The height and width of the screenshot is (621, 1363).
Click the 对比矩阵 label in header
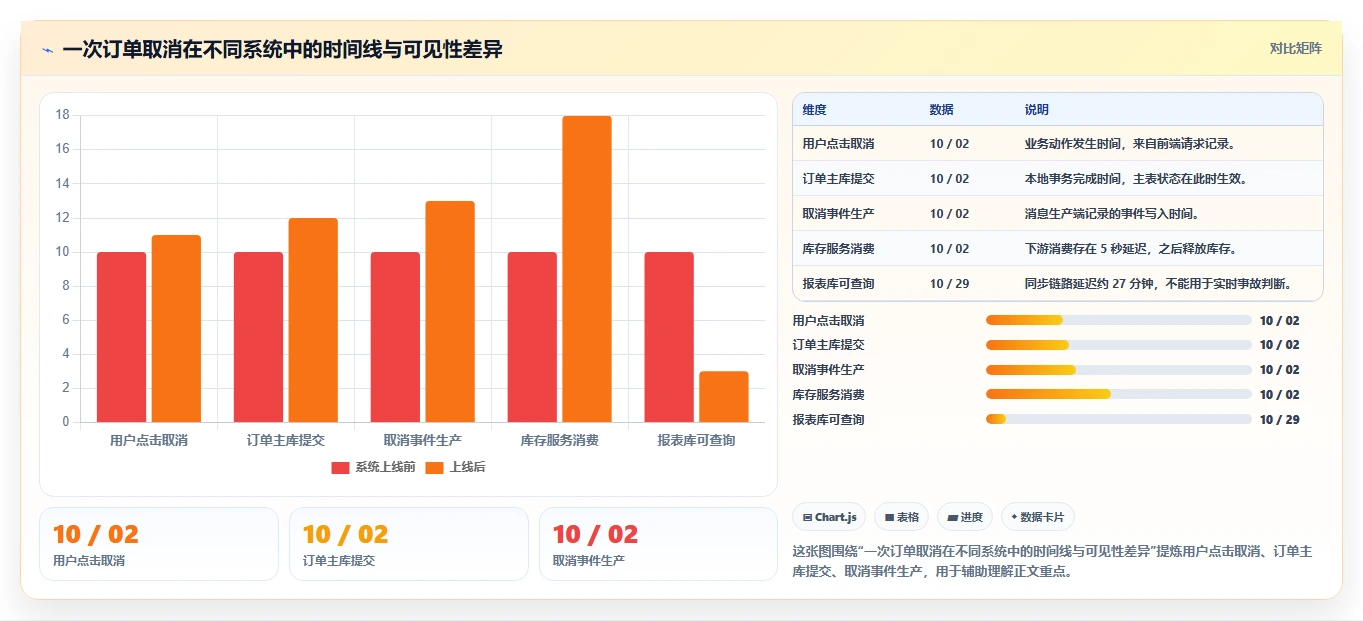click(1295, 48)
